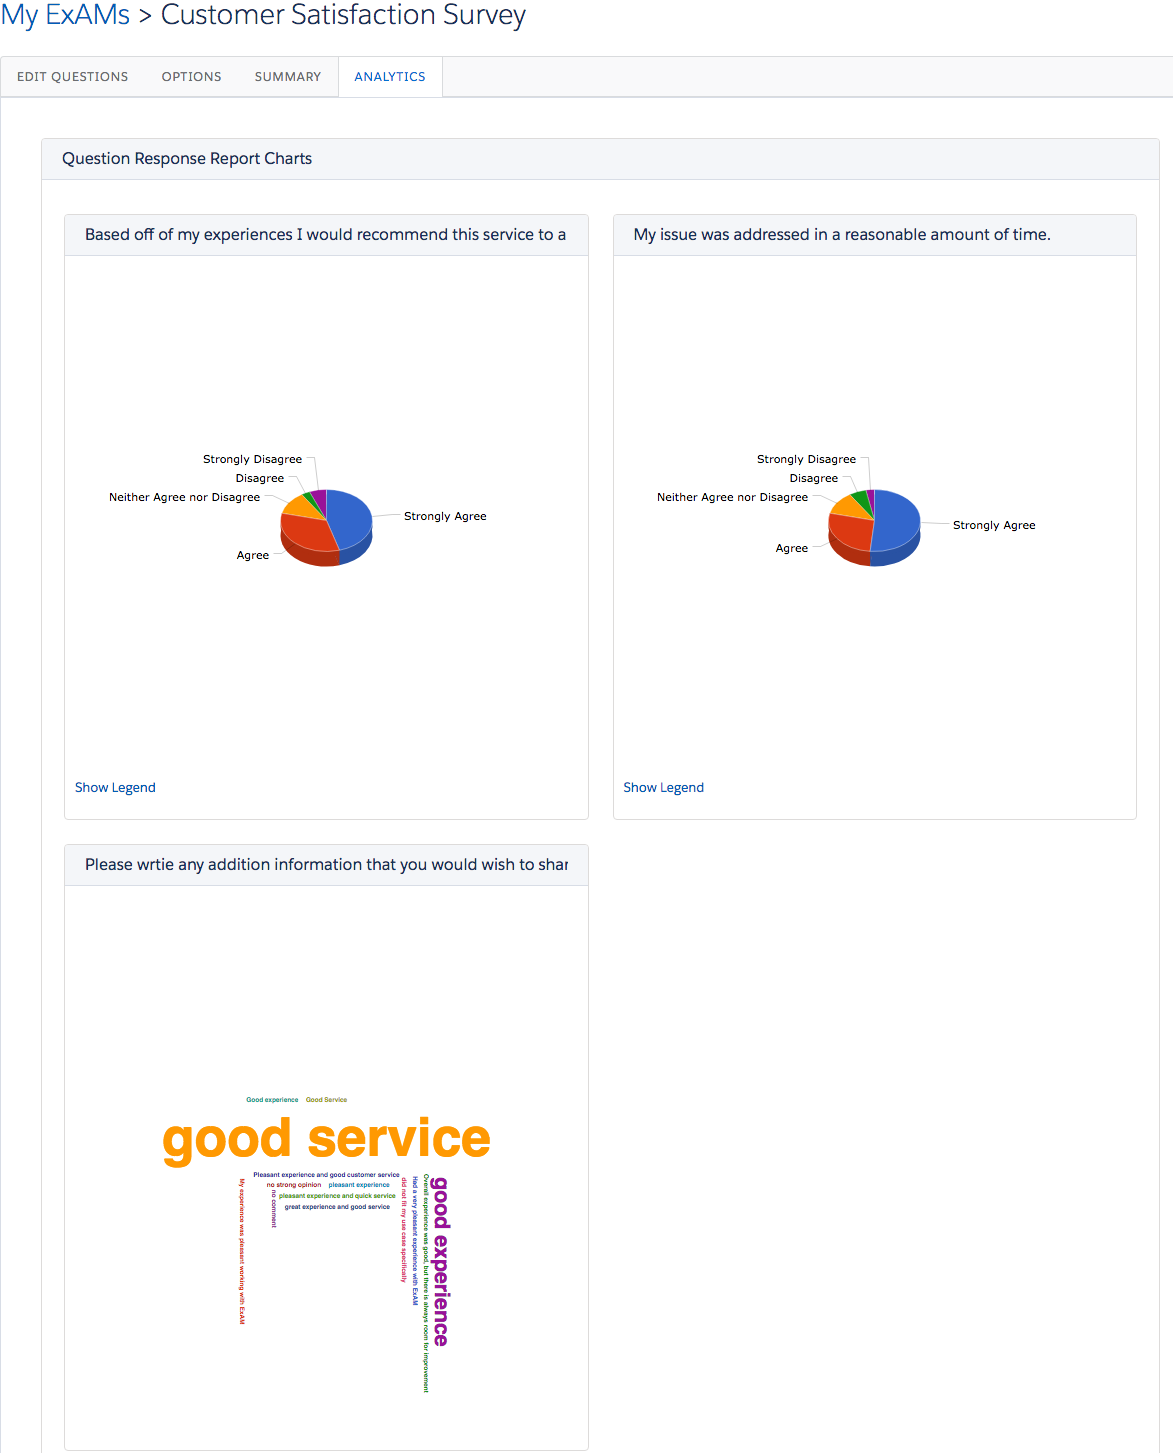Show Legend for the recommend service chart
The width and height of the screenshot is (1173, 1453).
[115, 788]
